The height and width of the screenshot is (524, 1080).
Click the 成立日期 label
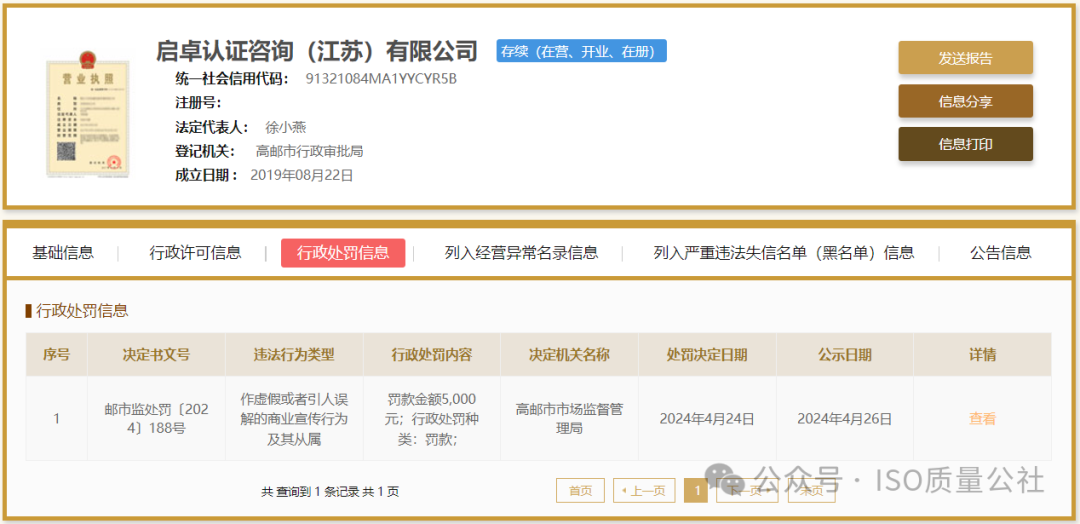pos(207,176)
